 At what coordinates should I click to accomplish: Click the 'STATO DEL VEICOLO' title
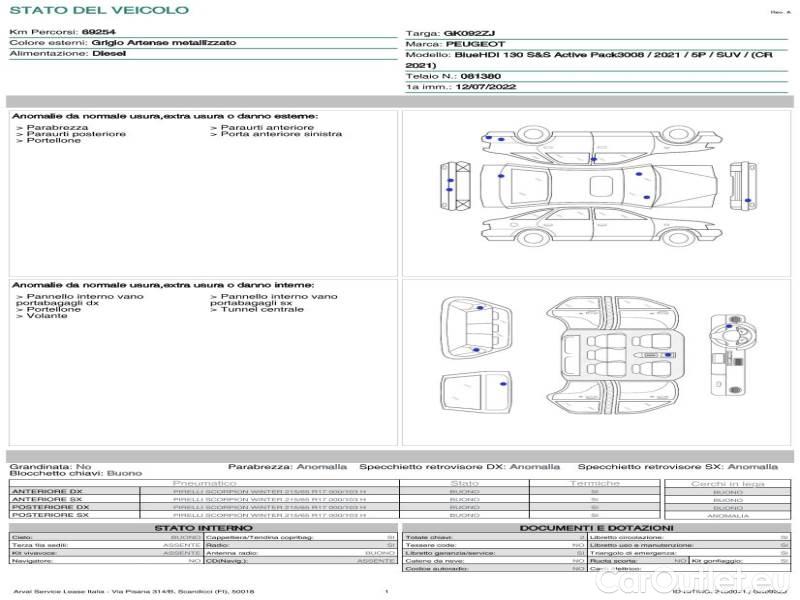tap(98, 11)
